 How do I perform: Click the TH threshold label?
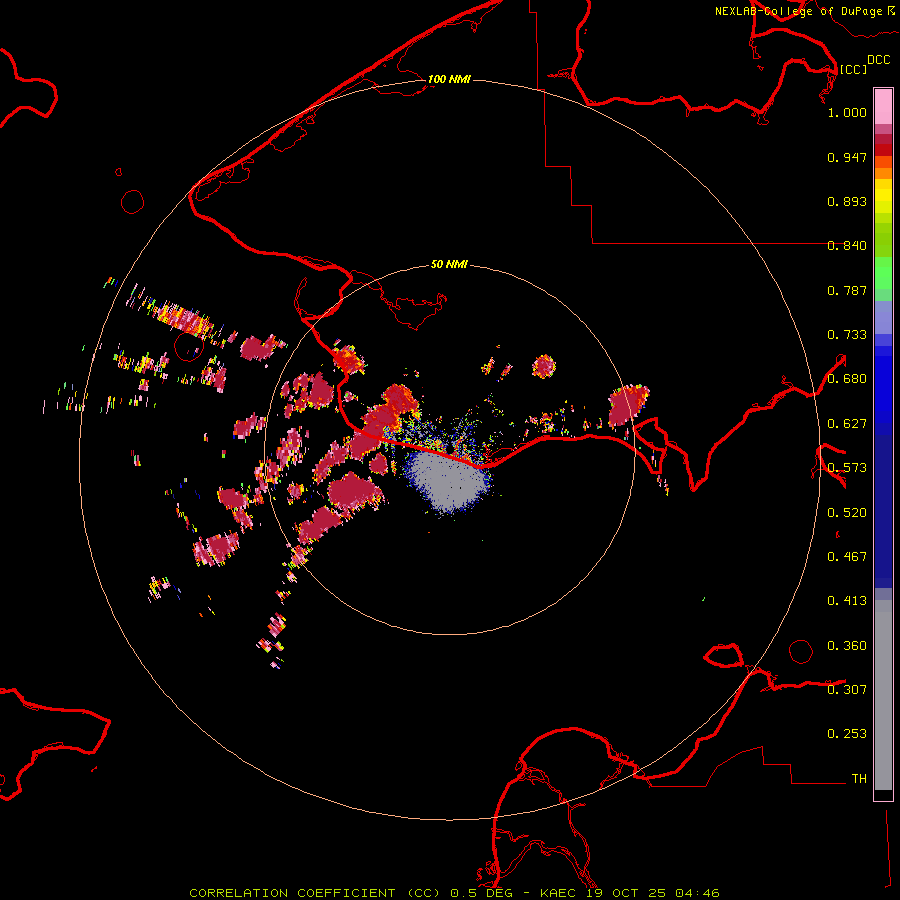859,779
